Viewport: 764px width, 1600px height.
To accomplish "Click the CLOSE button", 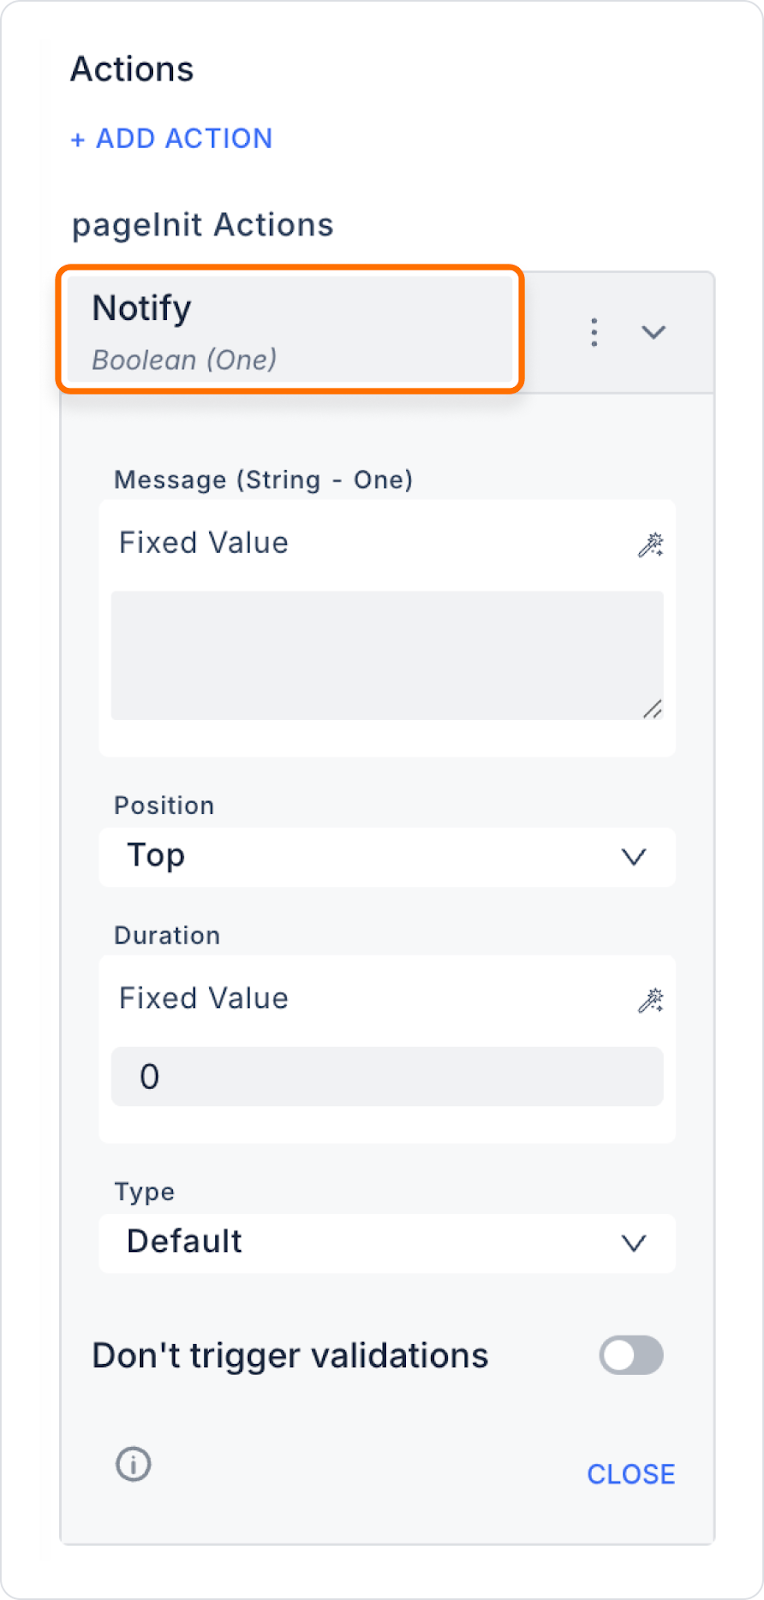I will click(631, 1474).
